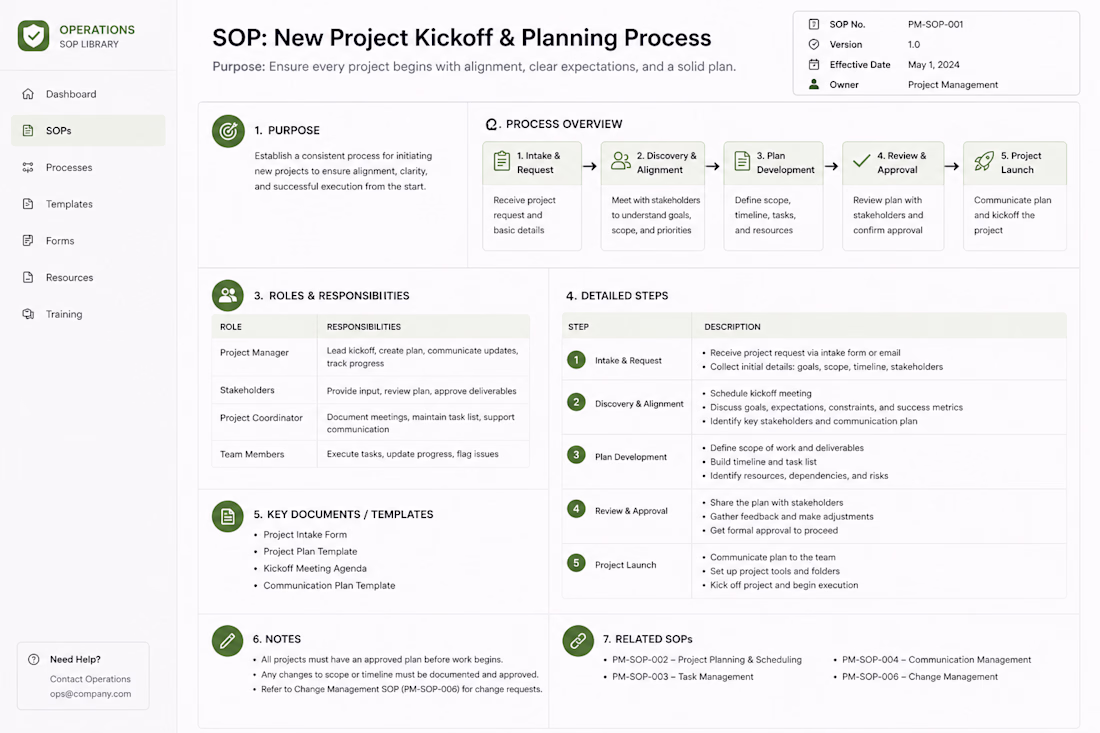Select the Project Launch rocket card
1100x733 pixels.
point(1014,196)
